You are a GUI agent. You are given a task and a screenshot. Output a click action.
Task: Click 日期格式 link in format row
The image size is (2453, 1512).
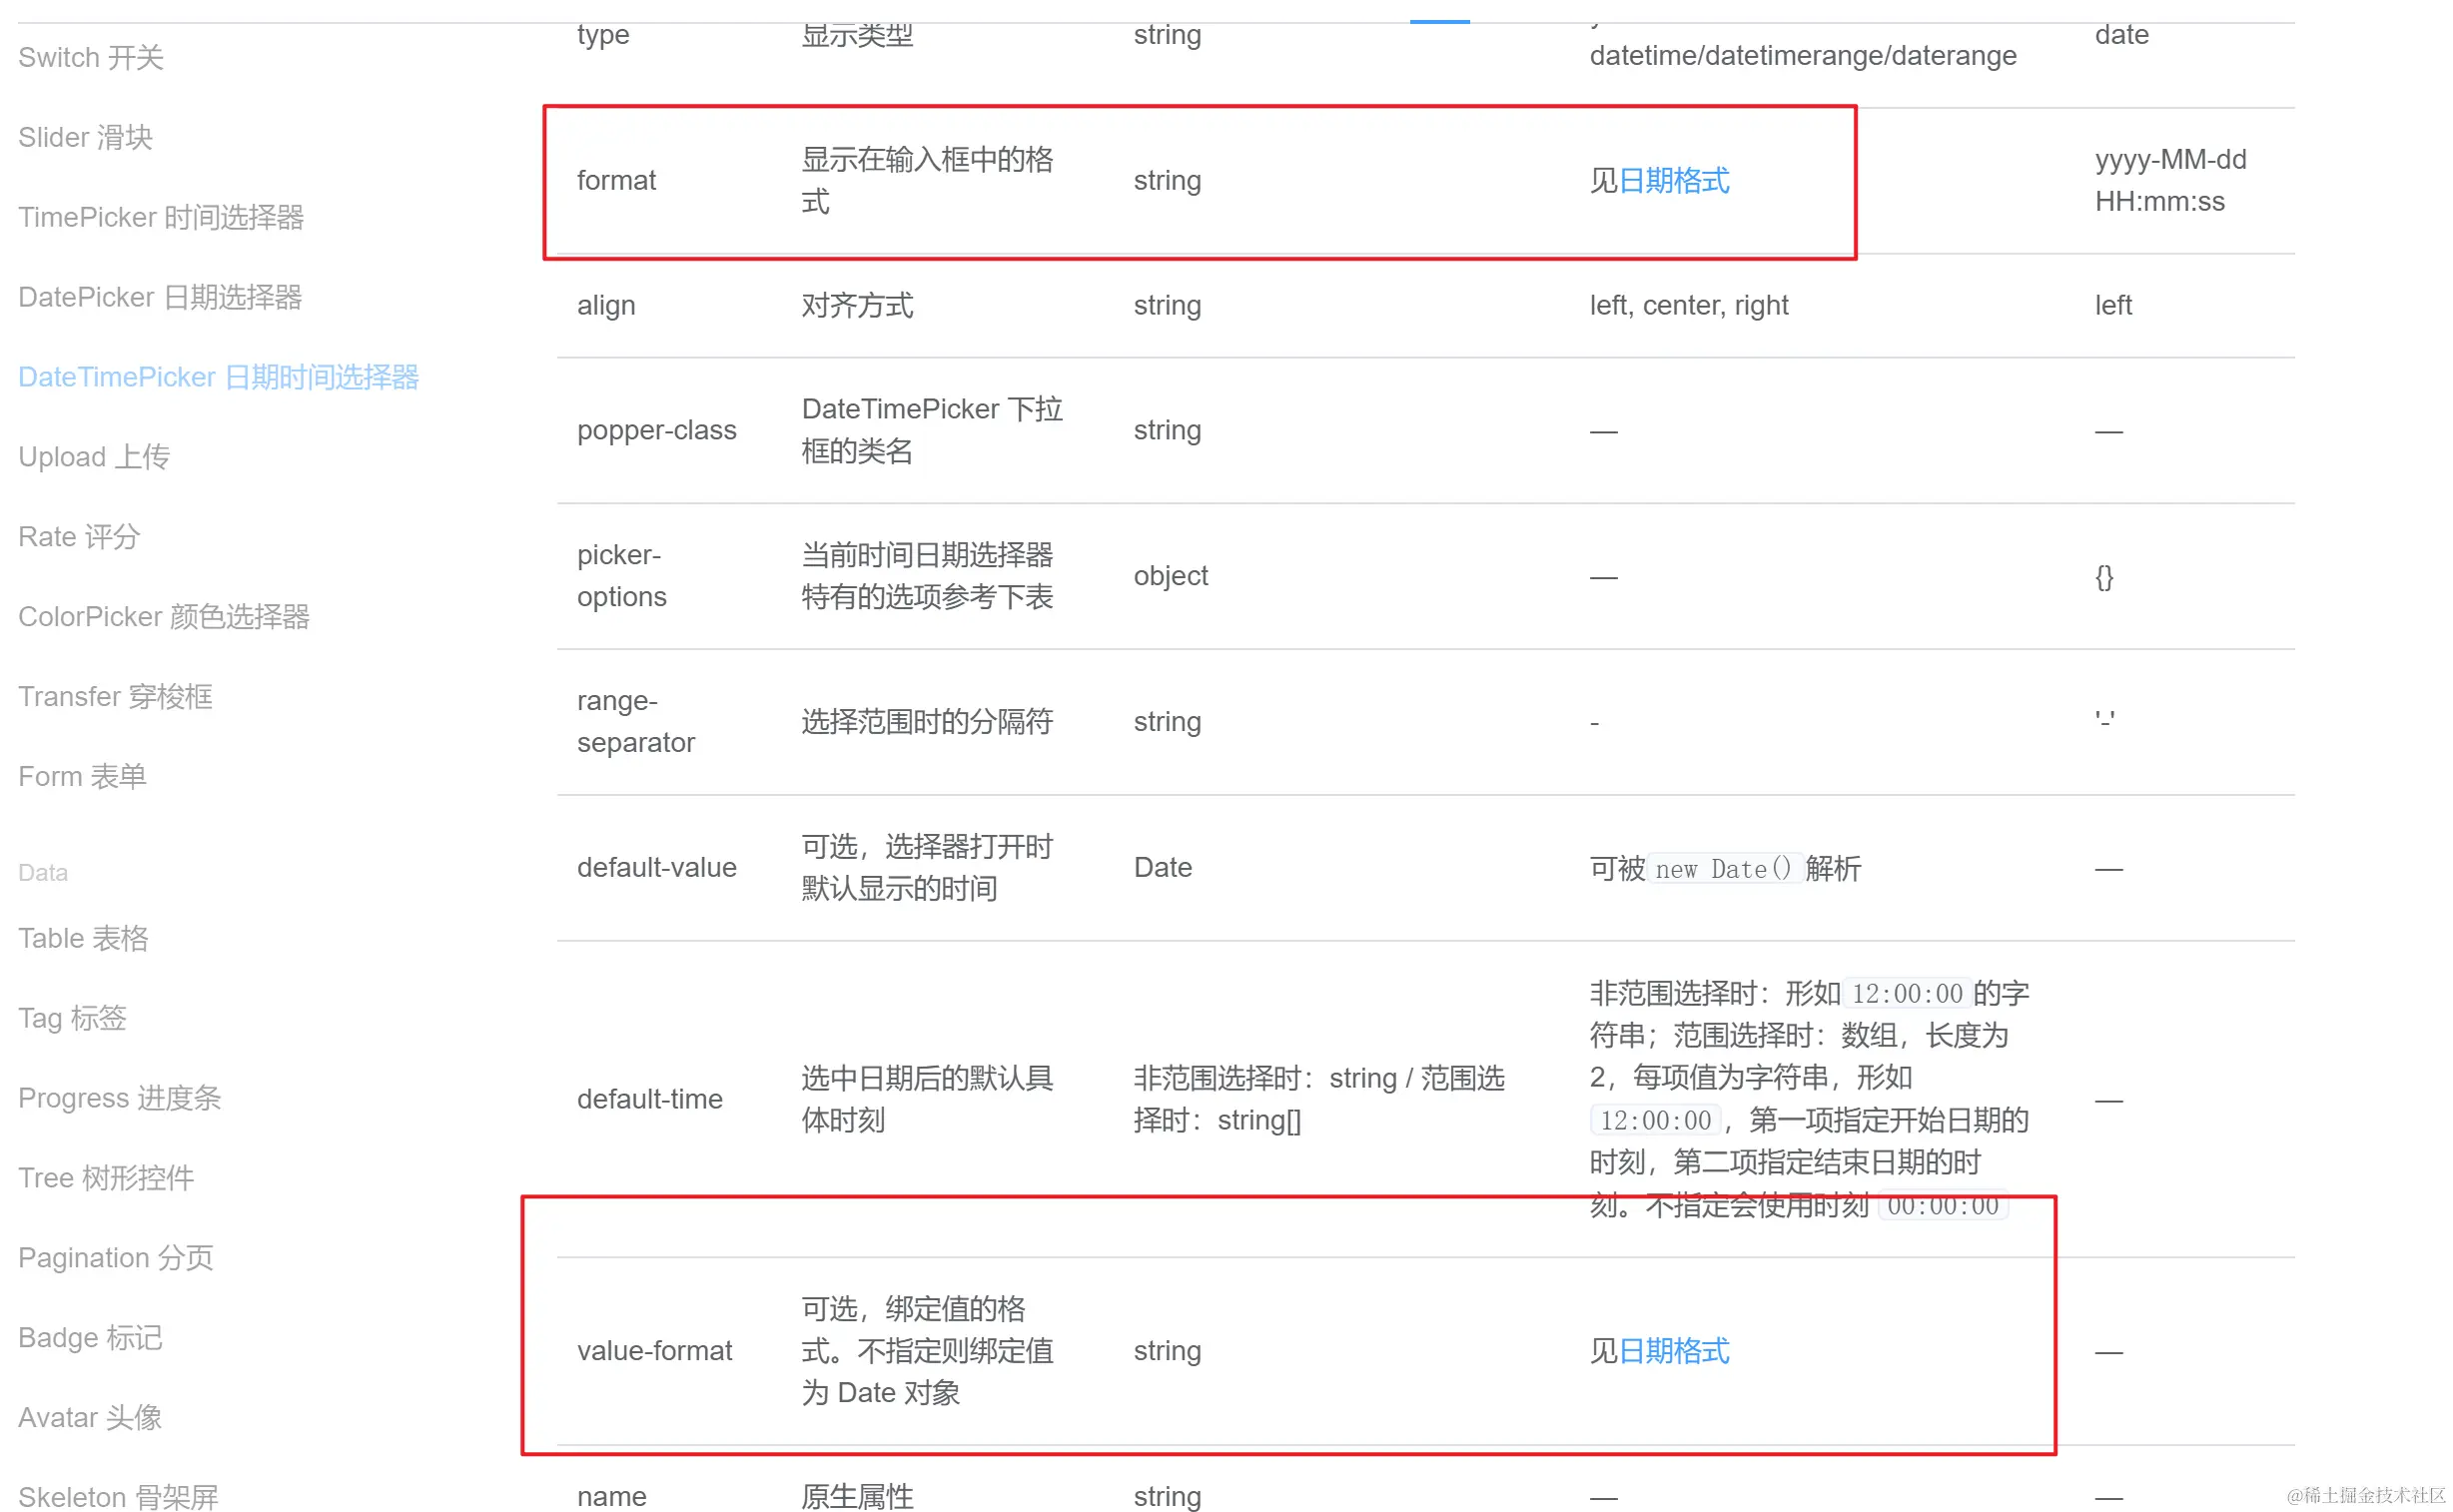[1673, 181]
